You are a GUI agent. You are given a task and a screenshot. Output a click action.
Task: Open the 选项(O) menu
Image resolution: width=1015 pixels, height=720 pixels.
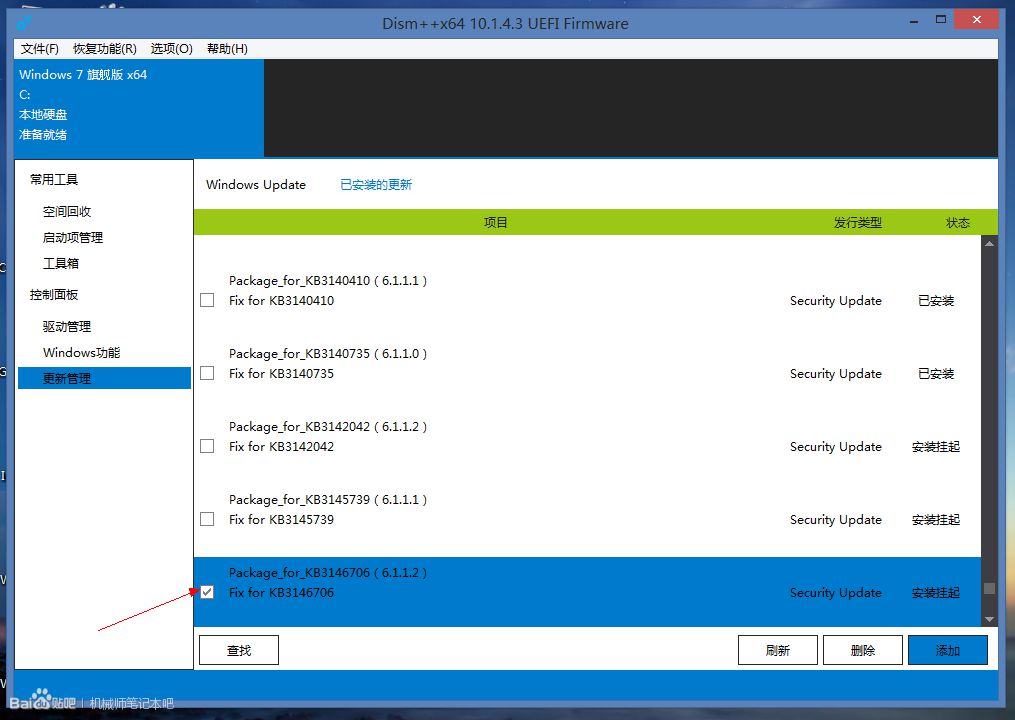[x=172, y=49]
